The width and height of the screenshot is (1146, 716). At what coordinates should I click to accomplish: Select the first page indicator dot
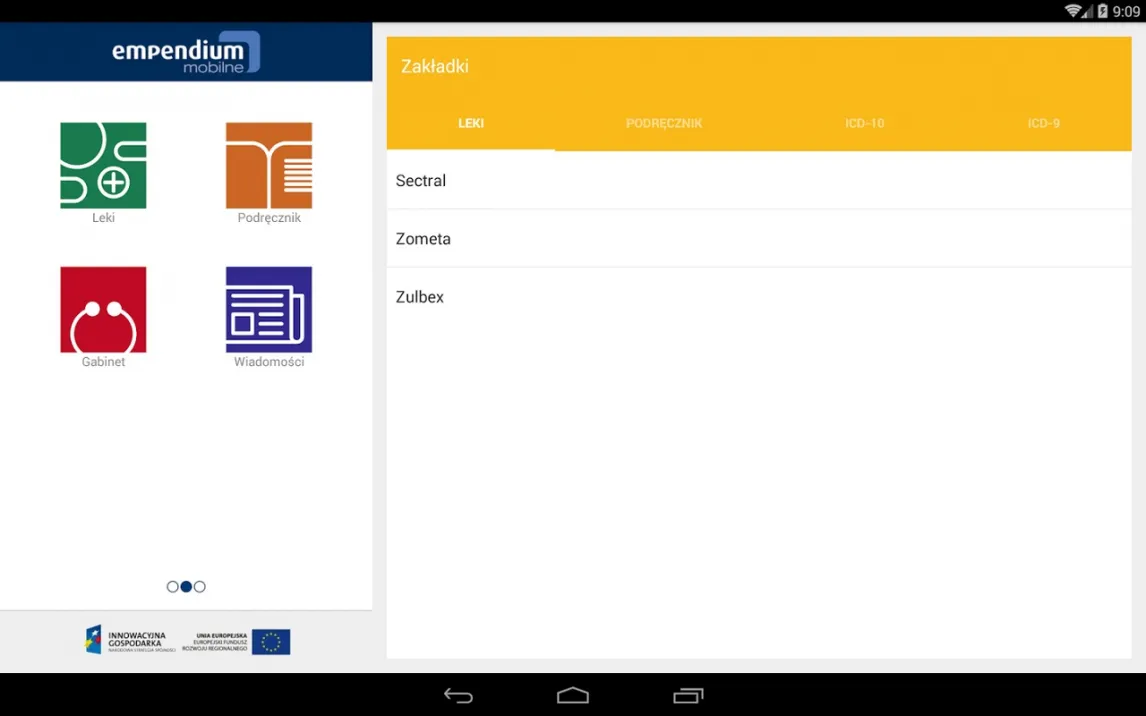coord(173,587)
